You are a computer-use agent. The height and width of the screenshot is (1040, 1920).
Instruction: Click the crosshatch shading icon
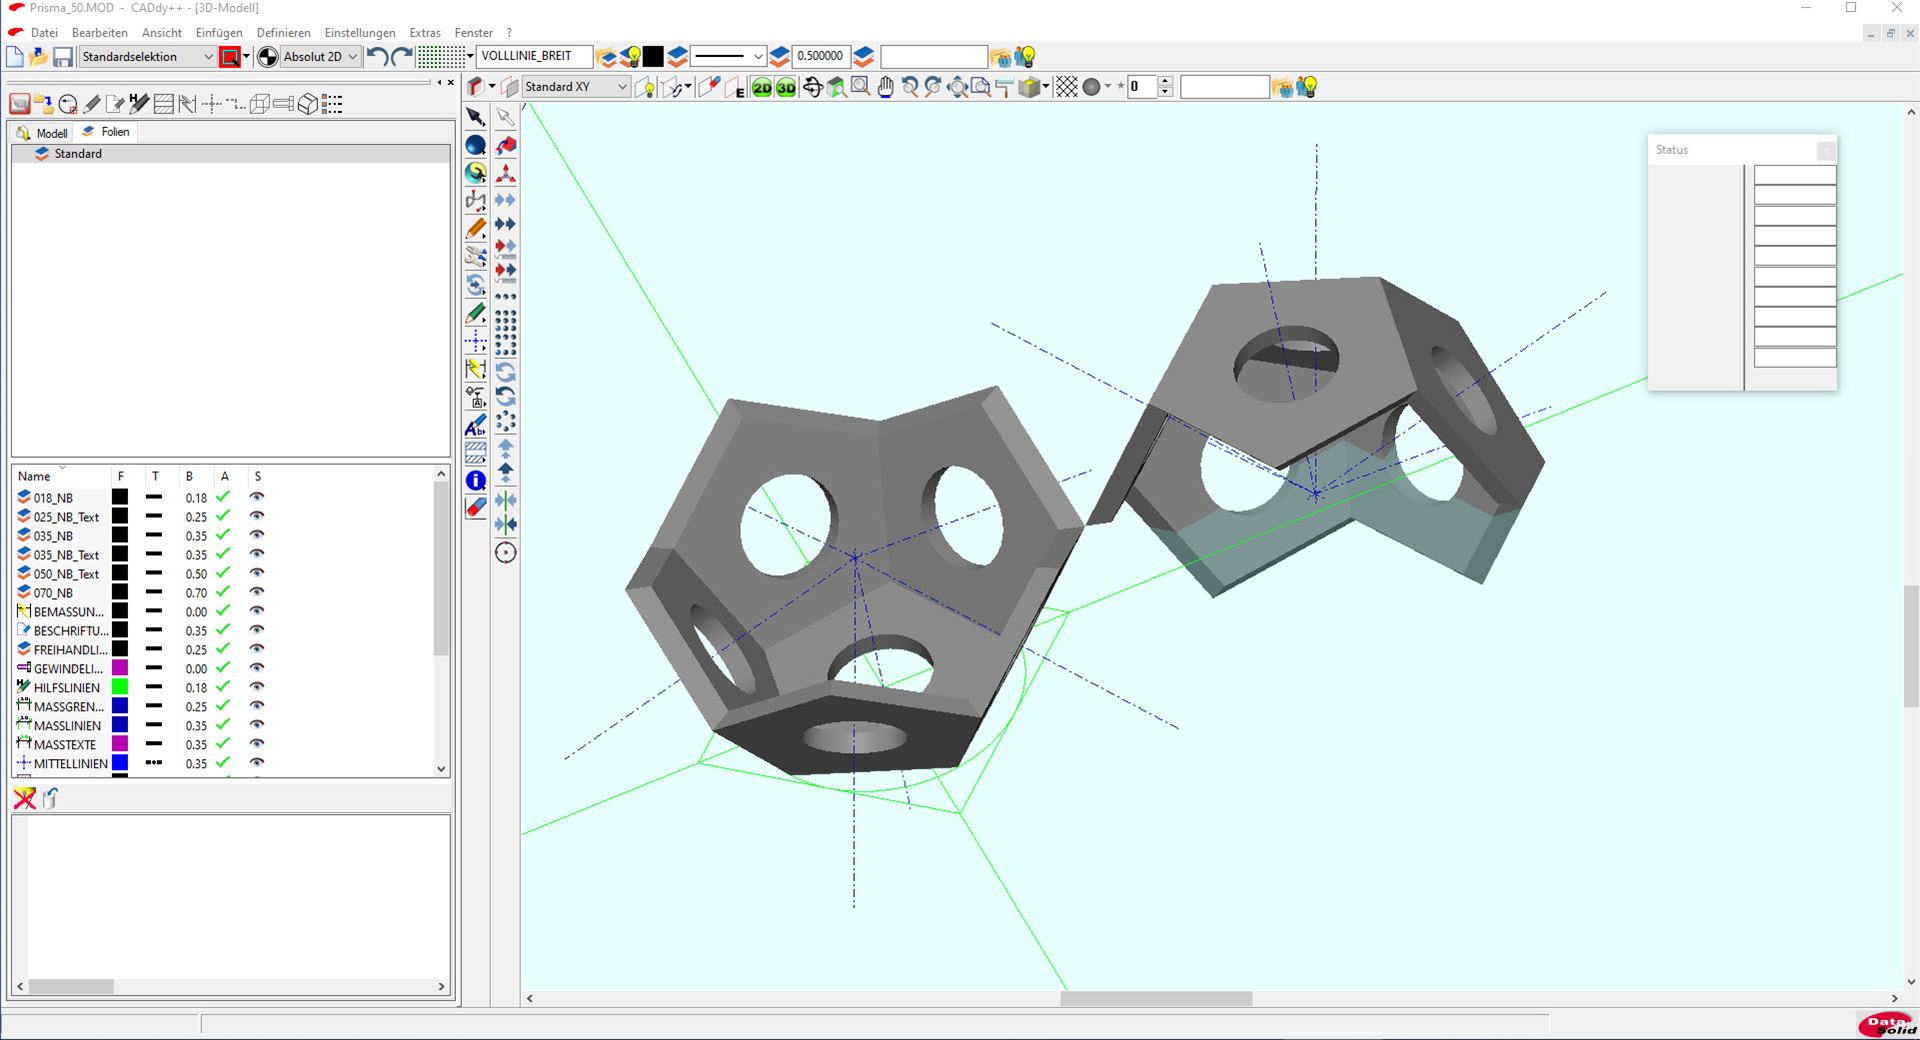pyautogui.click(x=1067, y=88)
